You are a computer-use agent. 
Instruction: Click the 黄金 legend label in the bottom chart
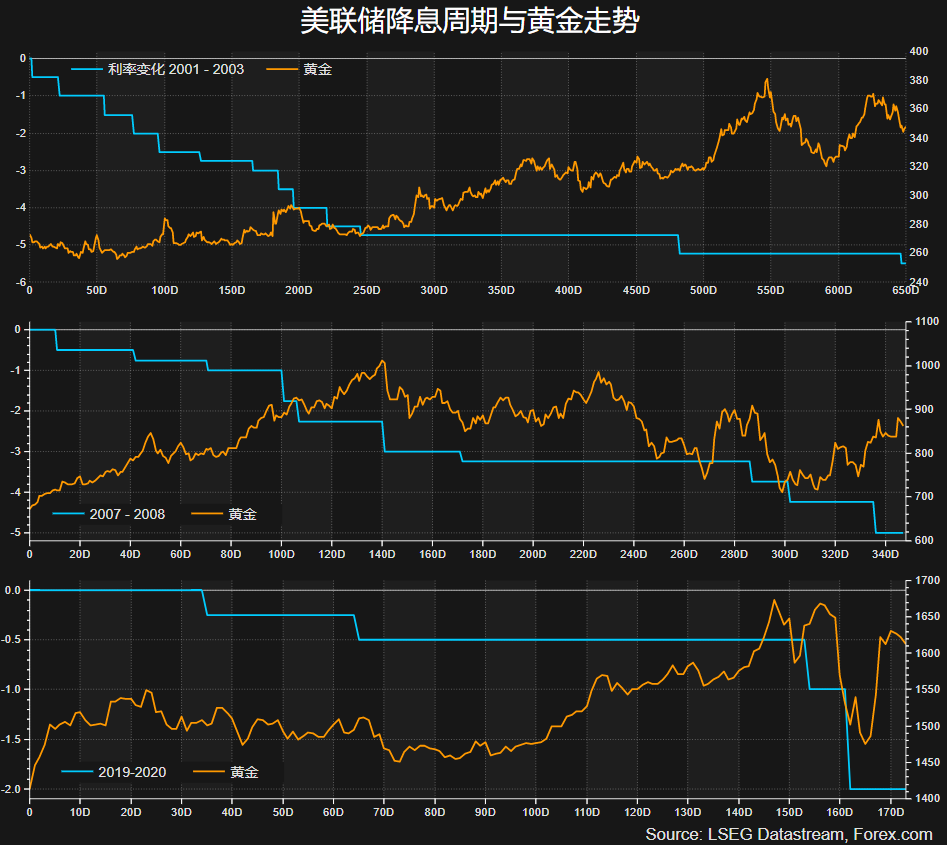point(244,772)
